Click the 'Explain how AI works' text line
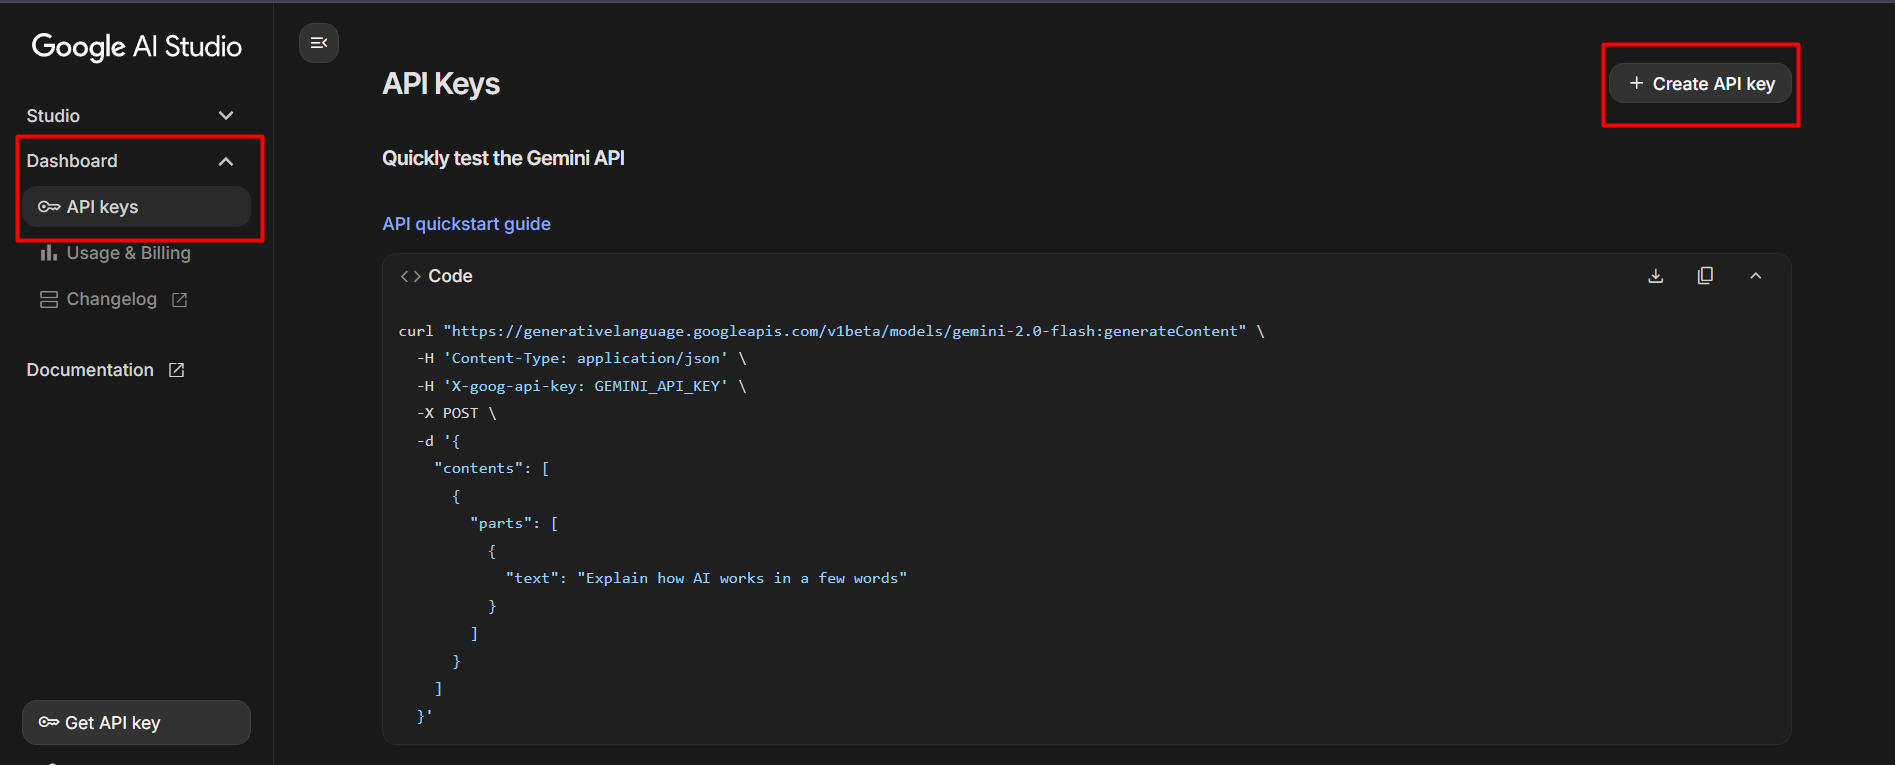 706,578
